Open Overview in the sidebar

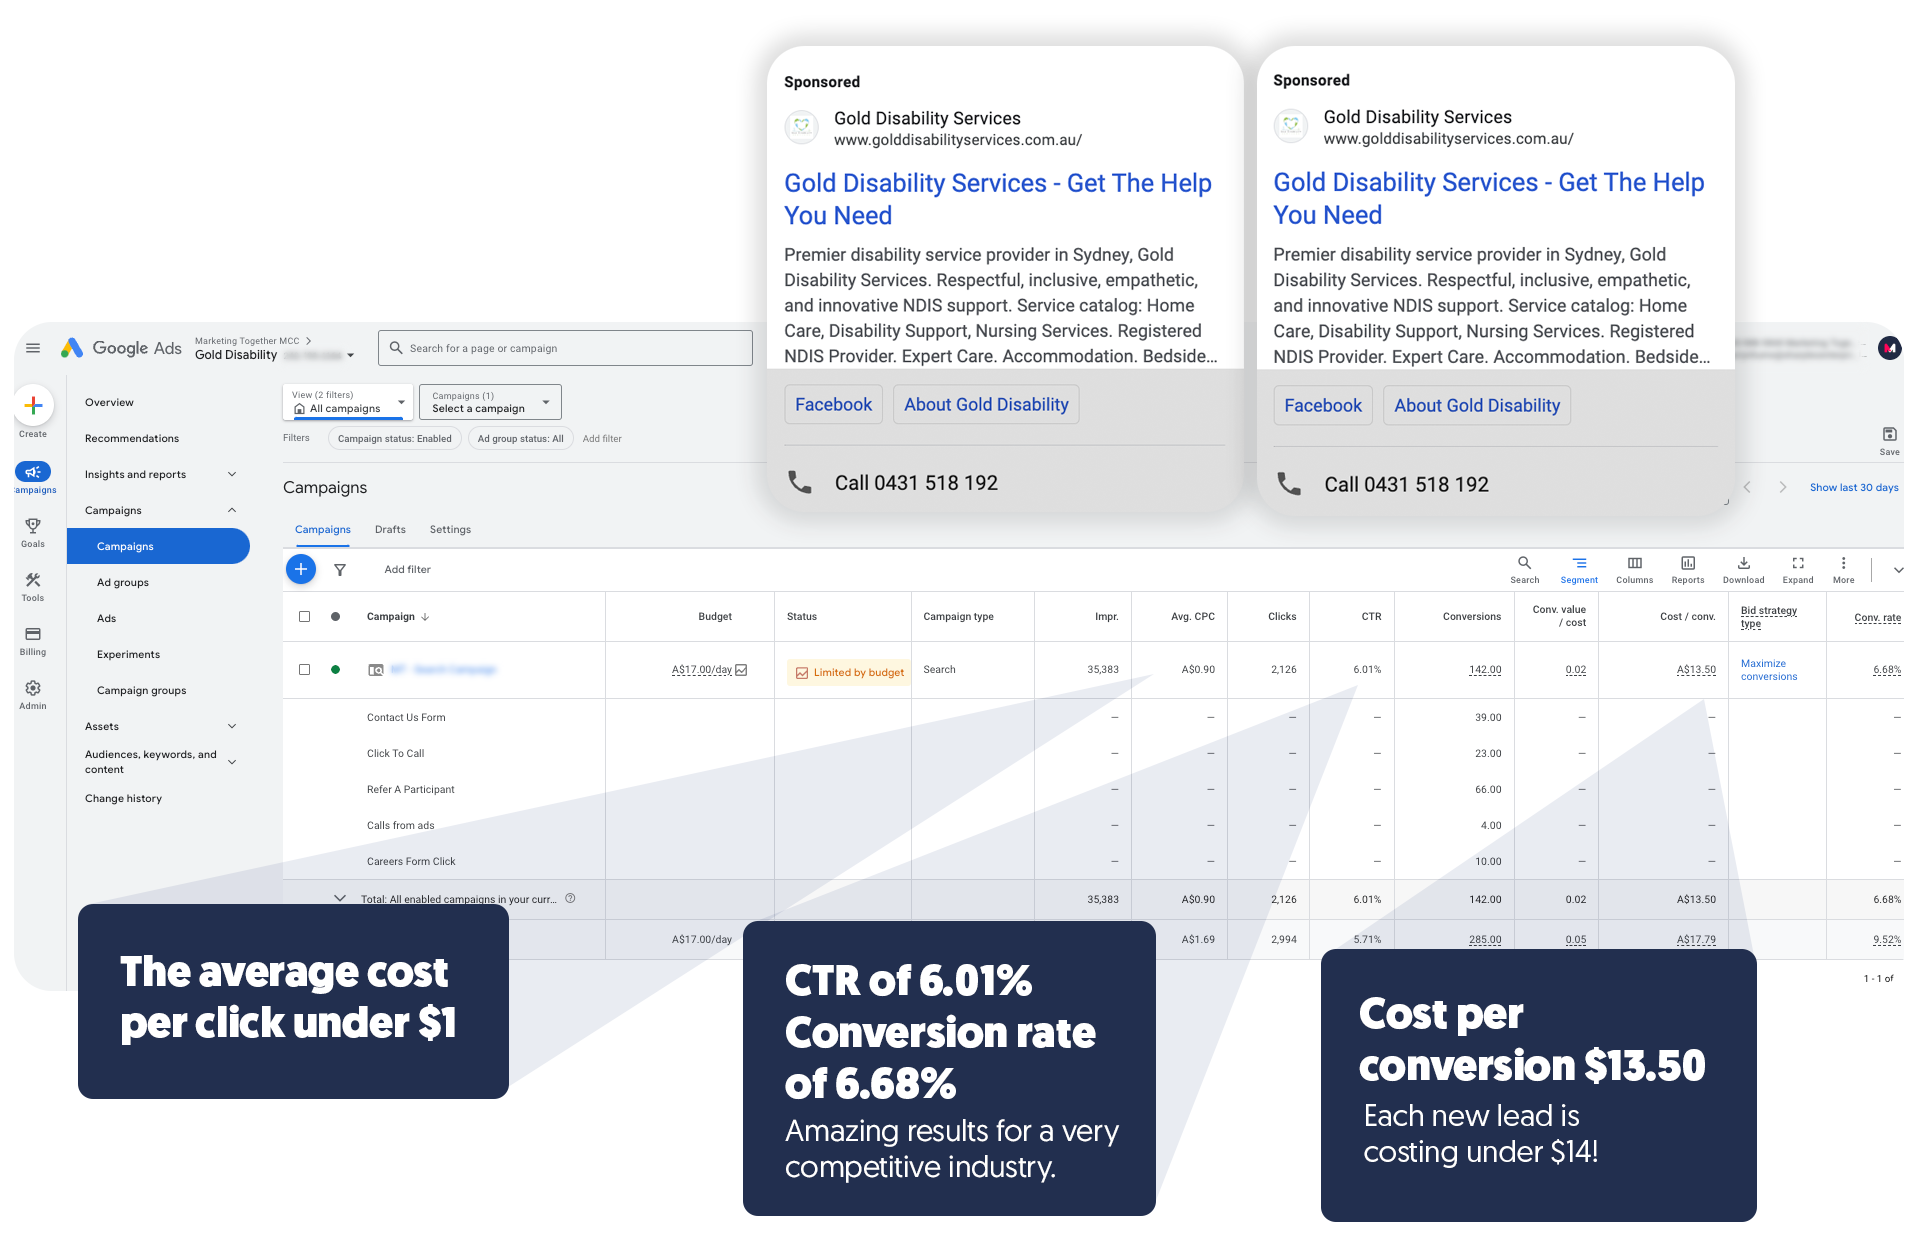[x=109, y=402]
